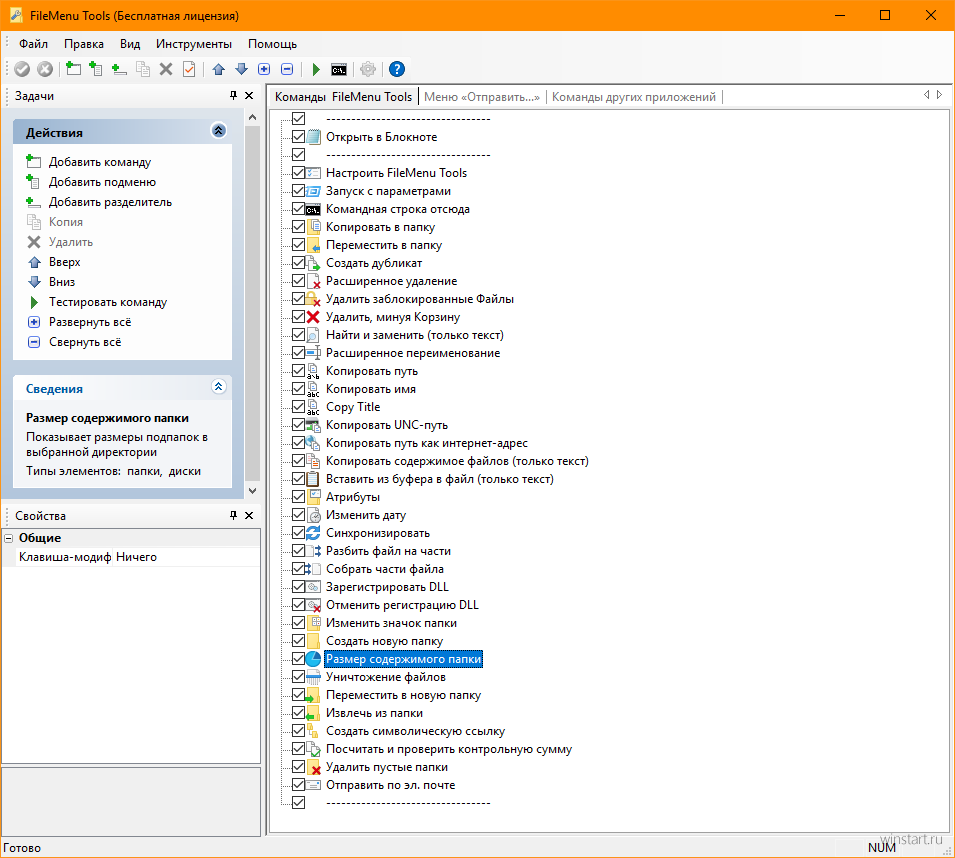
Task: Click the Развернуть всё action link
Action: point(90,322)
